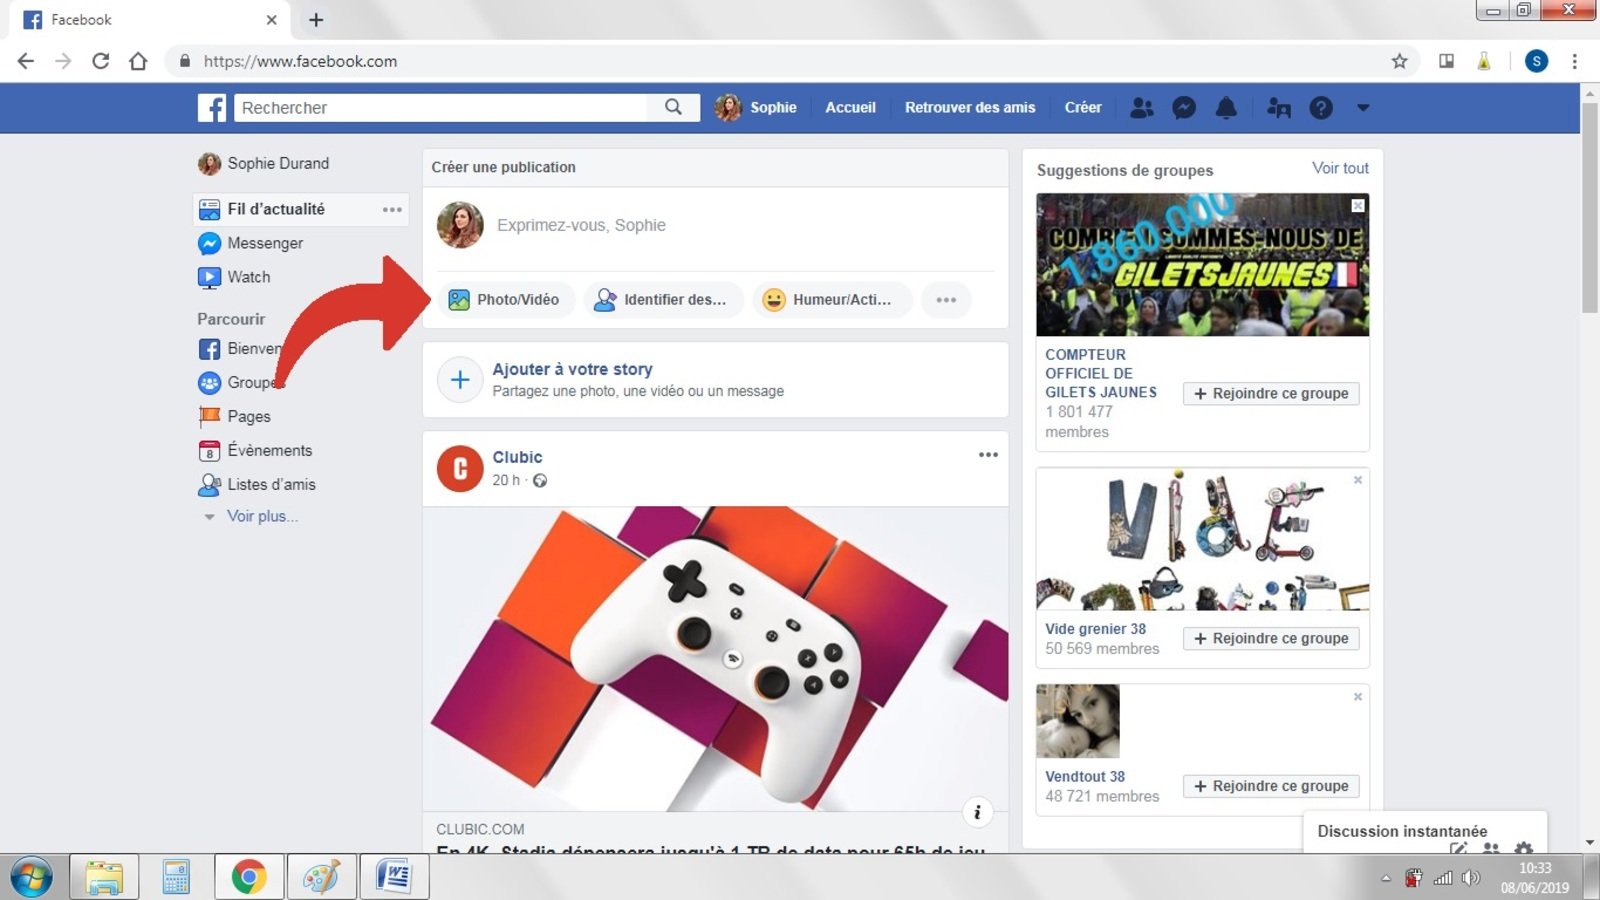The width and height of the screenshot is (1600, 900).
Task: Add a Photo/Vidéo to the post
Action: [506, 299]
